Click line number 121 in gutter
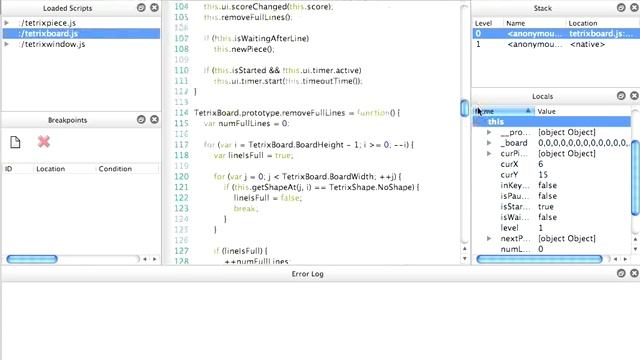 [181, 187]
